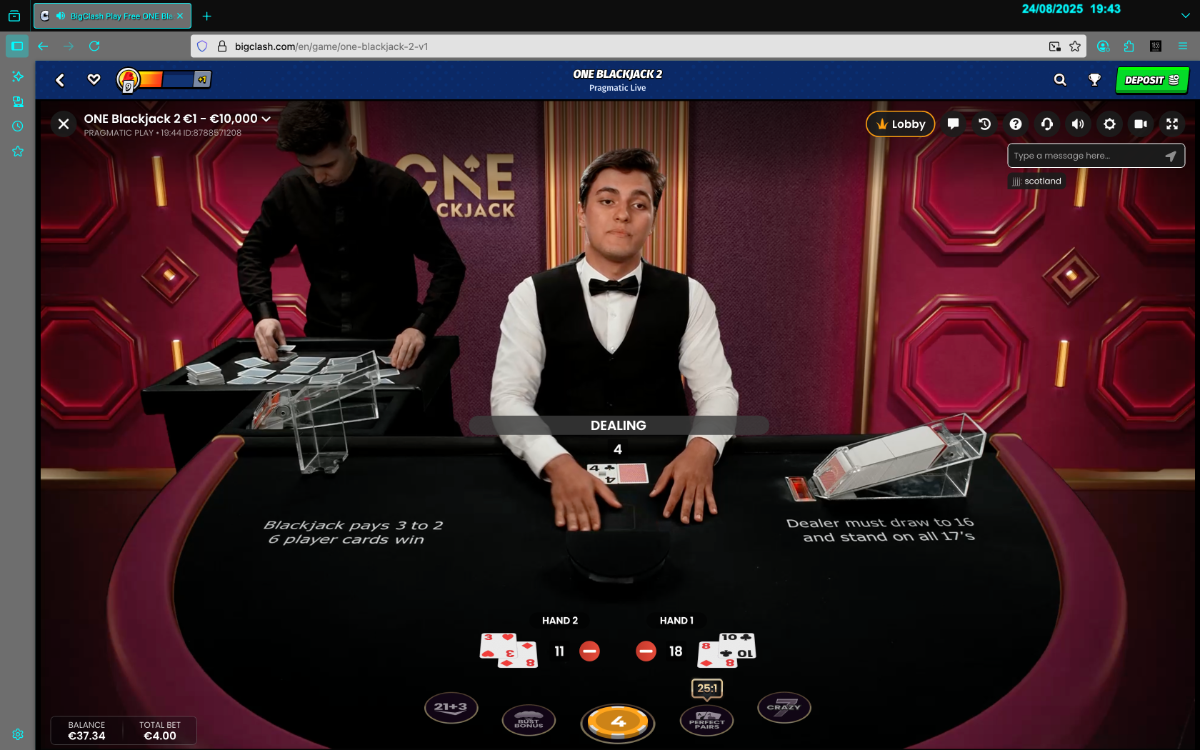Open the sidebar settings gear
This screenshot has width=1200, height=750.
[x=17, y=734]
